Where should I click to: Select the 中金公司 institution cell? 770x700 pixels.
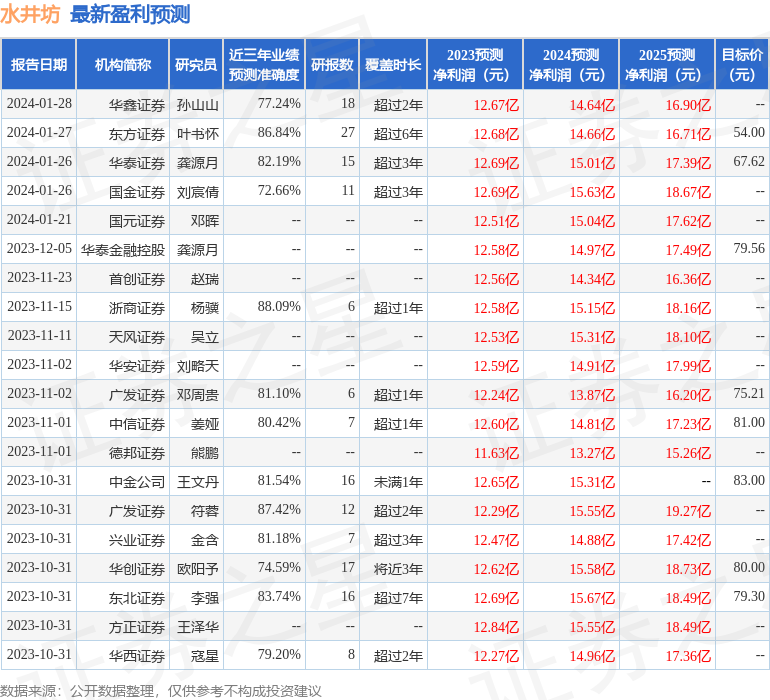tap(137, 482)
